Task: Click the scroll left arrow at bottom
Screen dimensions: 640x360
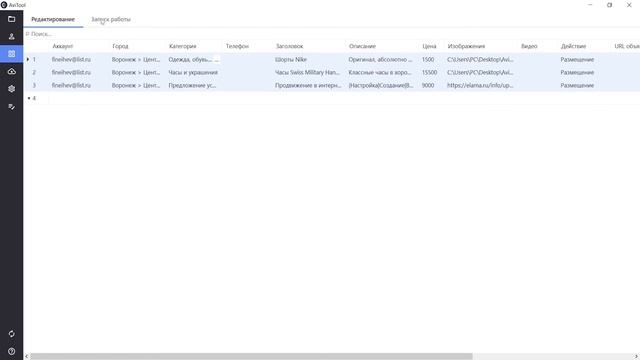Action: 27,356
